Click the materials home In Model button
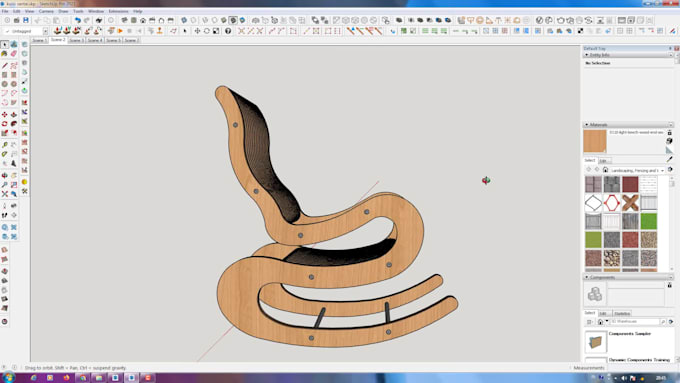 [605, 170]
